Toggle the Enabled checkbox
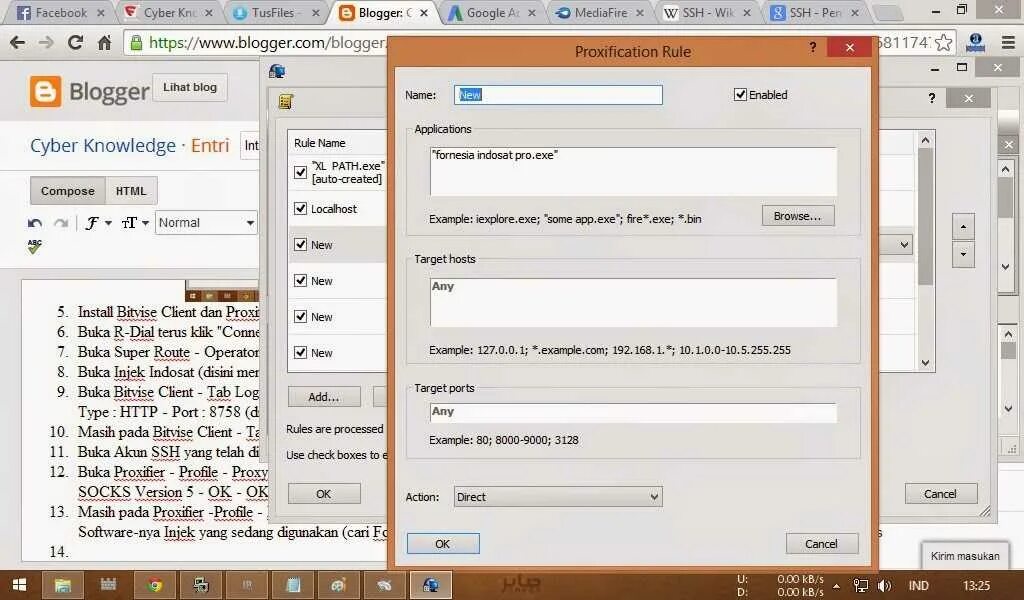Image resolution: width=1024 pixels, height=600 pixels. point(740,95)
